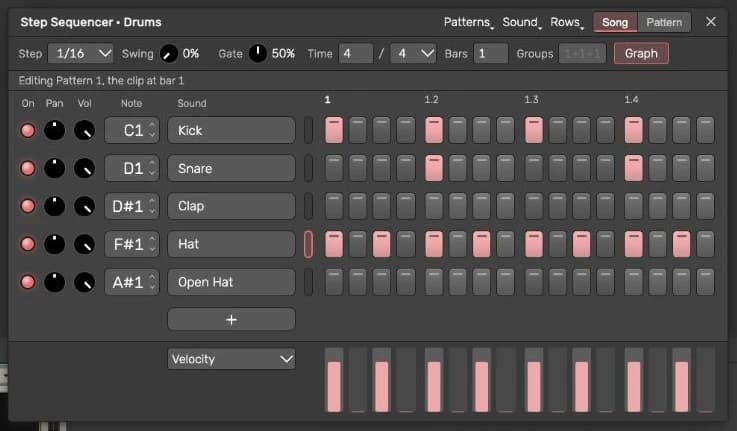The image size is (737, 431).
Task: Click the Kick row Vol knob
Action: coord(85,130)
